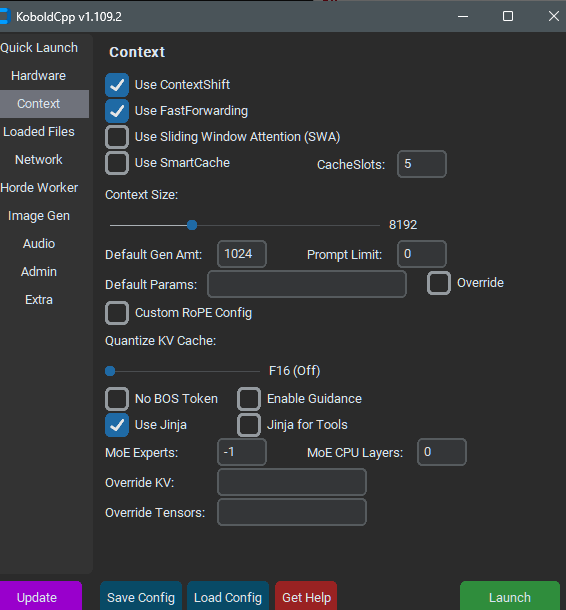This screenshot has width=566, height=610.
Task: Click the Load Config button
Action: (x=228, y=596)
